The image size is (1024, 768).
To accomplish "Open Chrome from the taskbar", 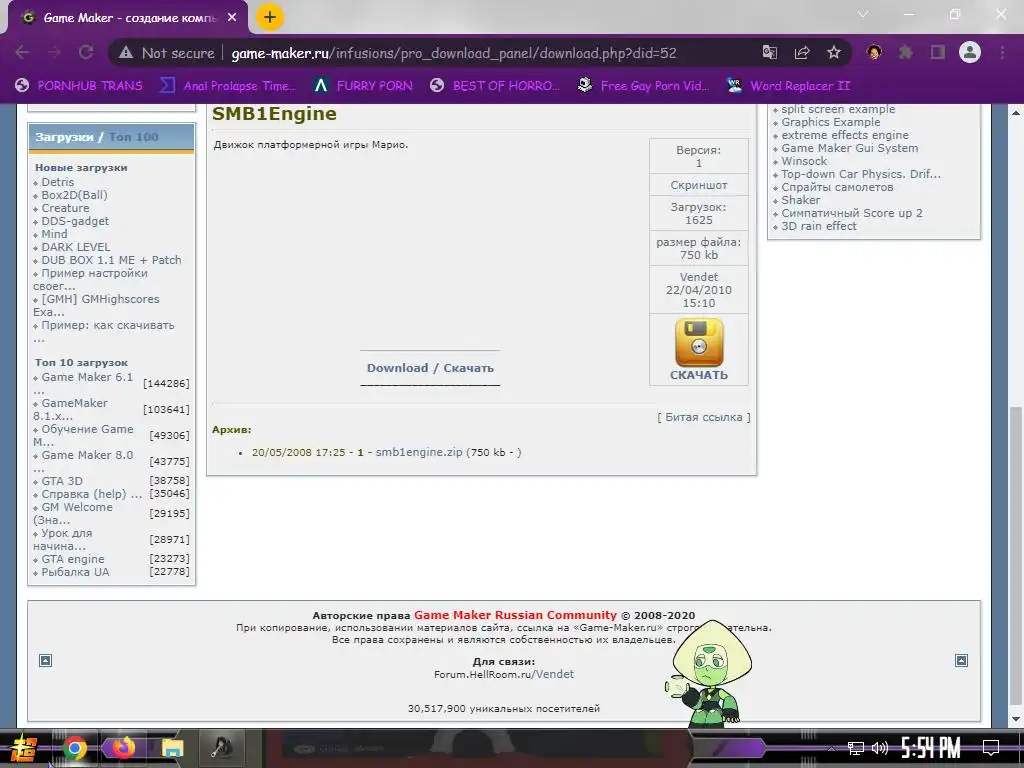I will click(x=74, y=748).
